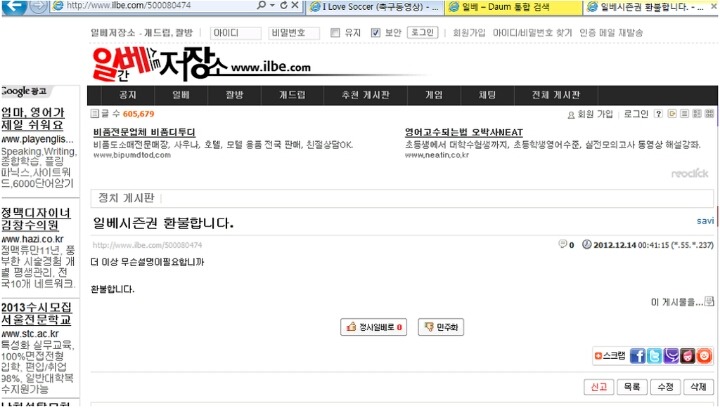Open 아이디/비밀번호 찾기 link
This screenshot has width=720, height=408.
pos(532,33)
